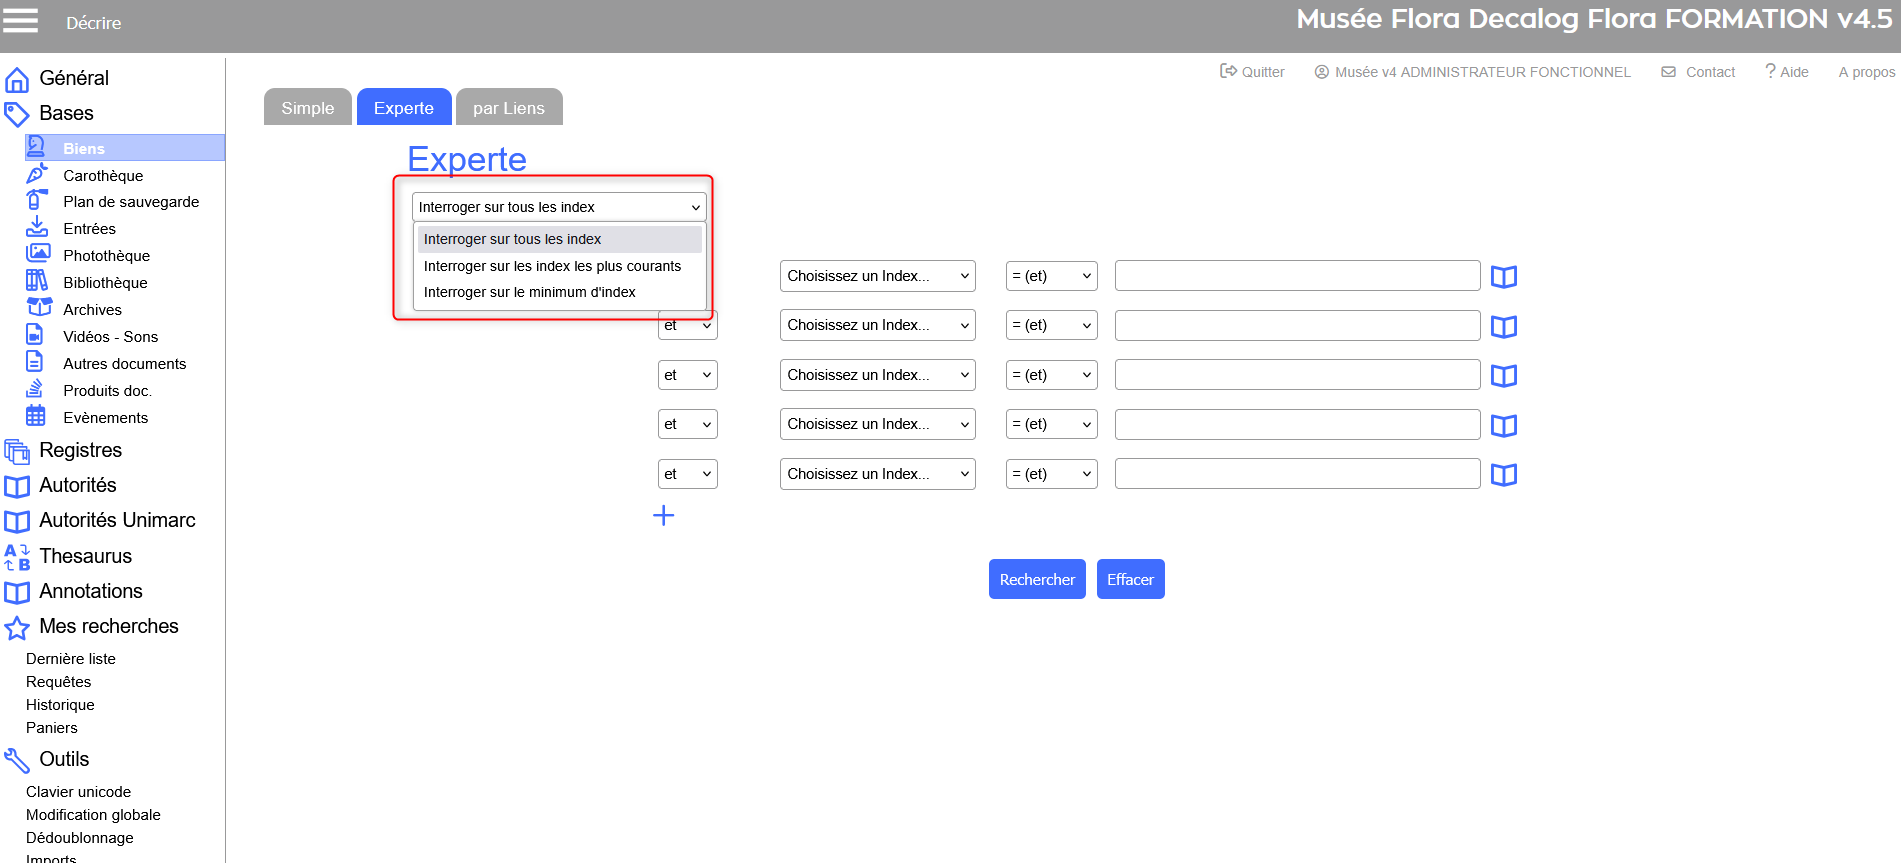Click the Evènements calendar icon
1901x863 pixels.
click(36, 416)
